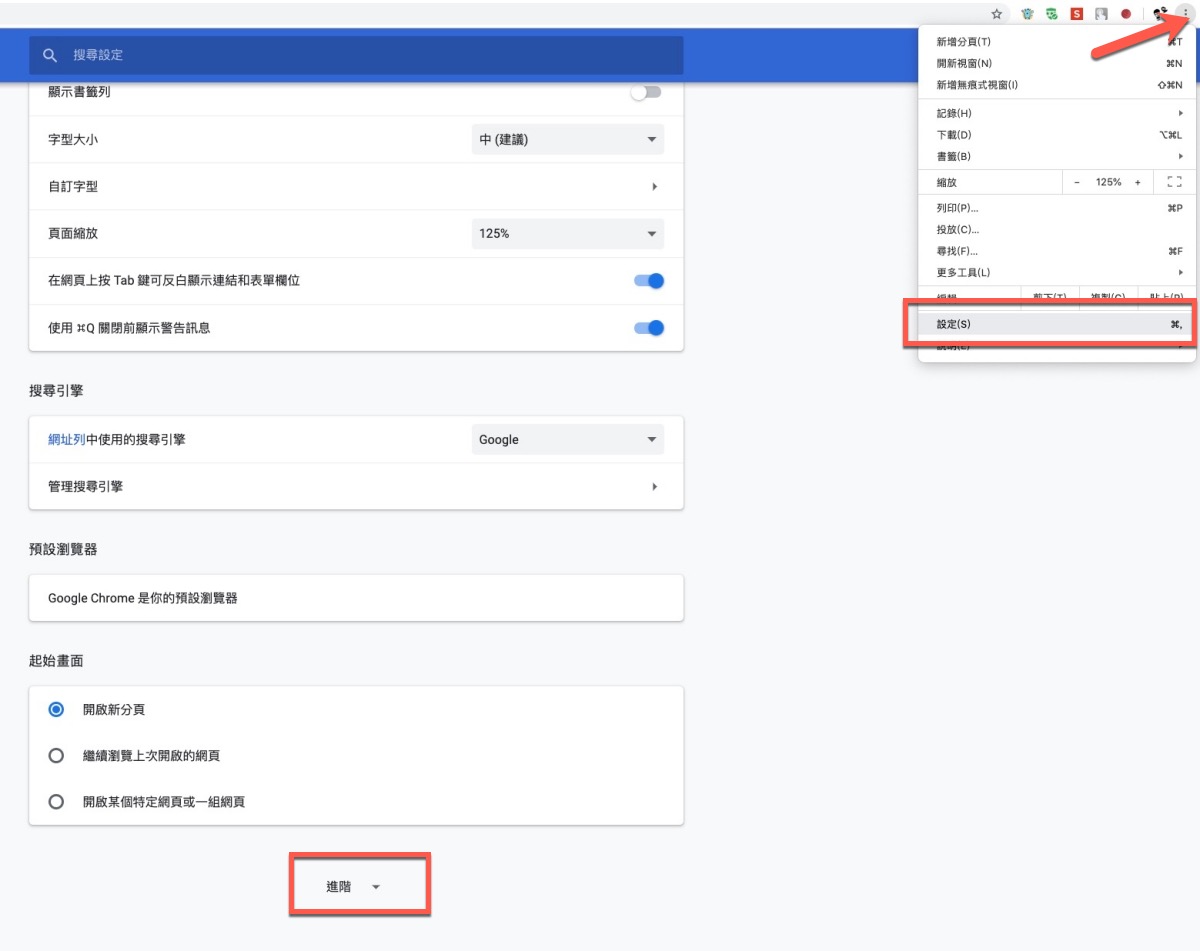
Task: Click the bookmark star icon
Action: coord(996,14)
